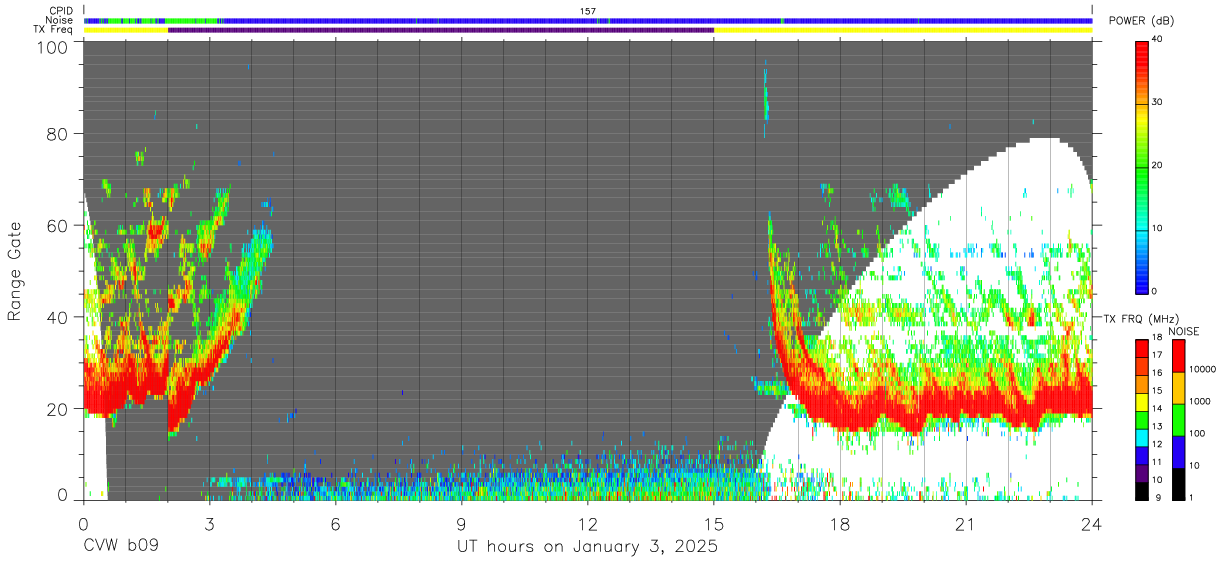Click the purple TX Freq bar segment
Screen dimensions: 1228x567
[441, 30]
